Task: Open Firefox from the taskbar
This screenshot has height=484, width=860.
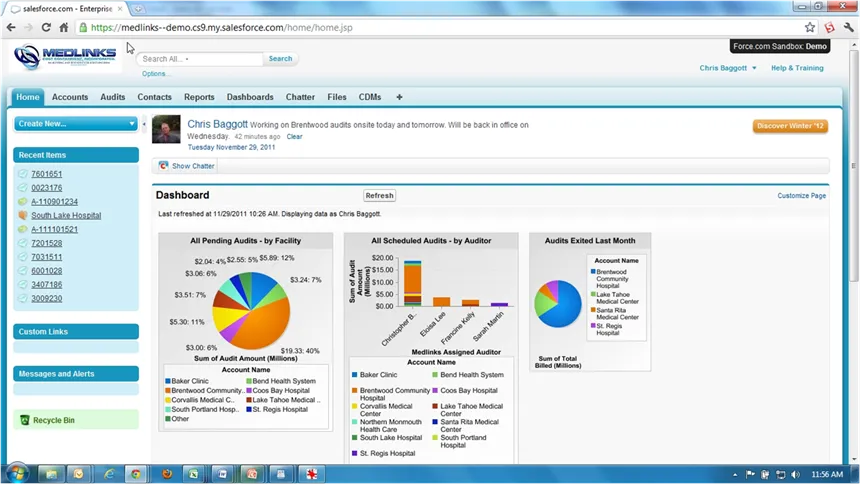Action: click(x=167, y=474)
